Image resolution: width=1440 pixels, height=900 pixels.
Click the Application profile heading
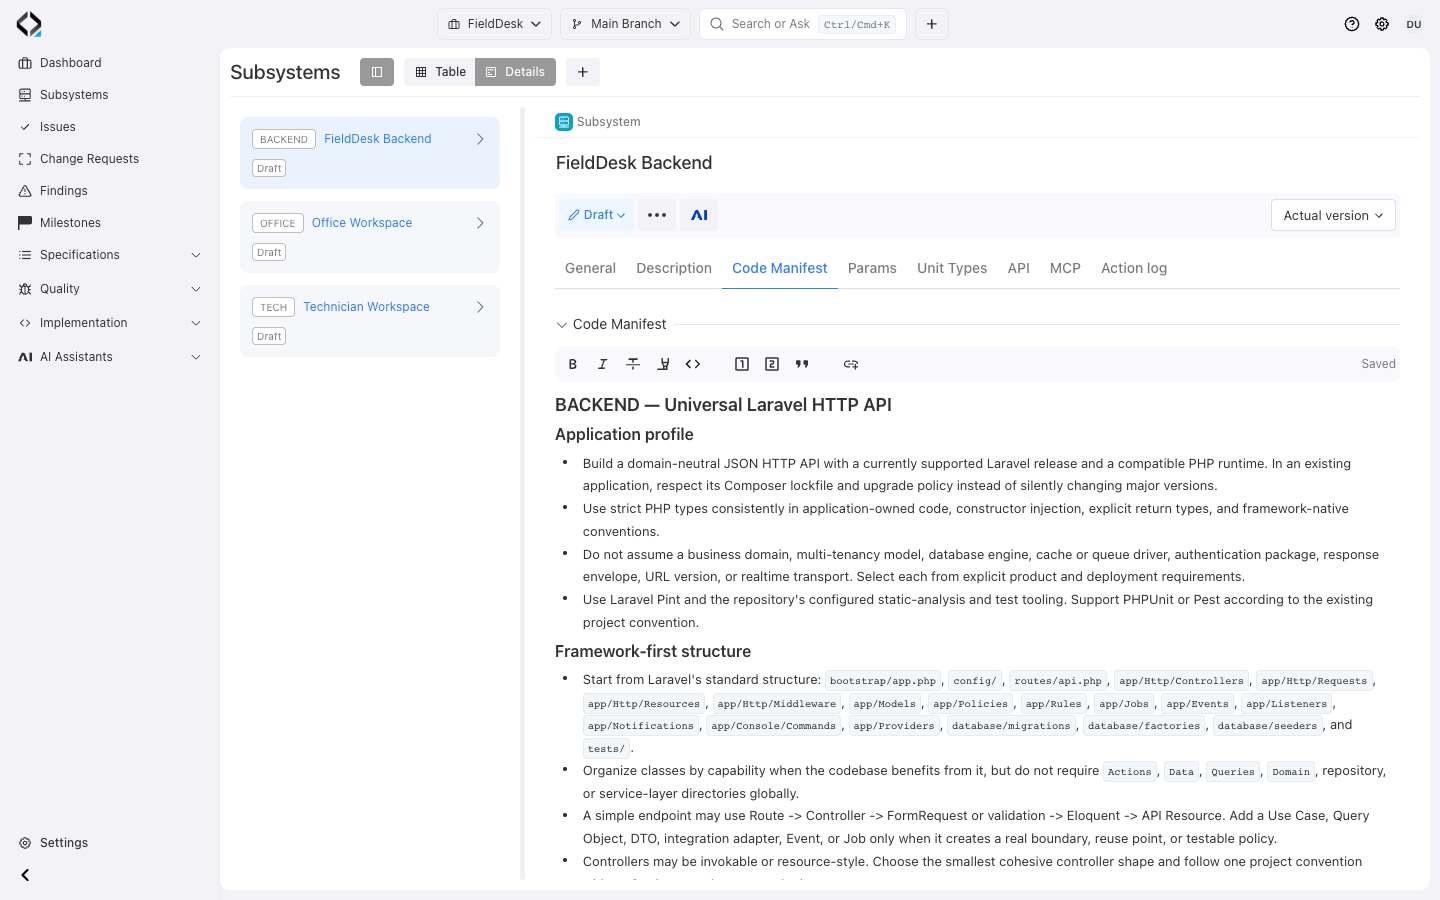tap(624, 434)
